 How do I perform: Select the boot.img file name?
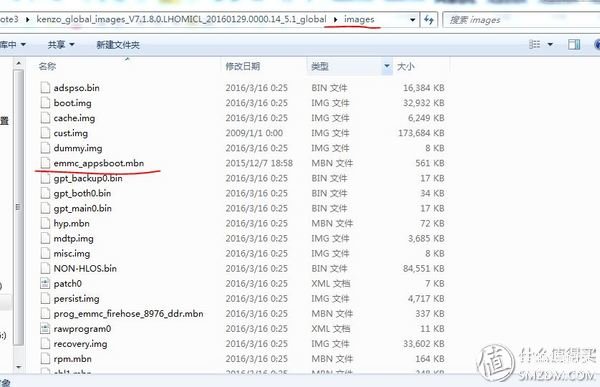click(x=72, y=103)
